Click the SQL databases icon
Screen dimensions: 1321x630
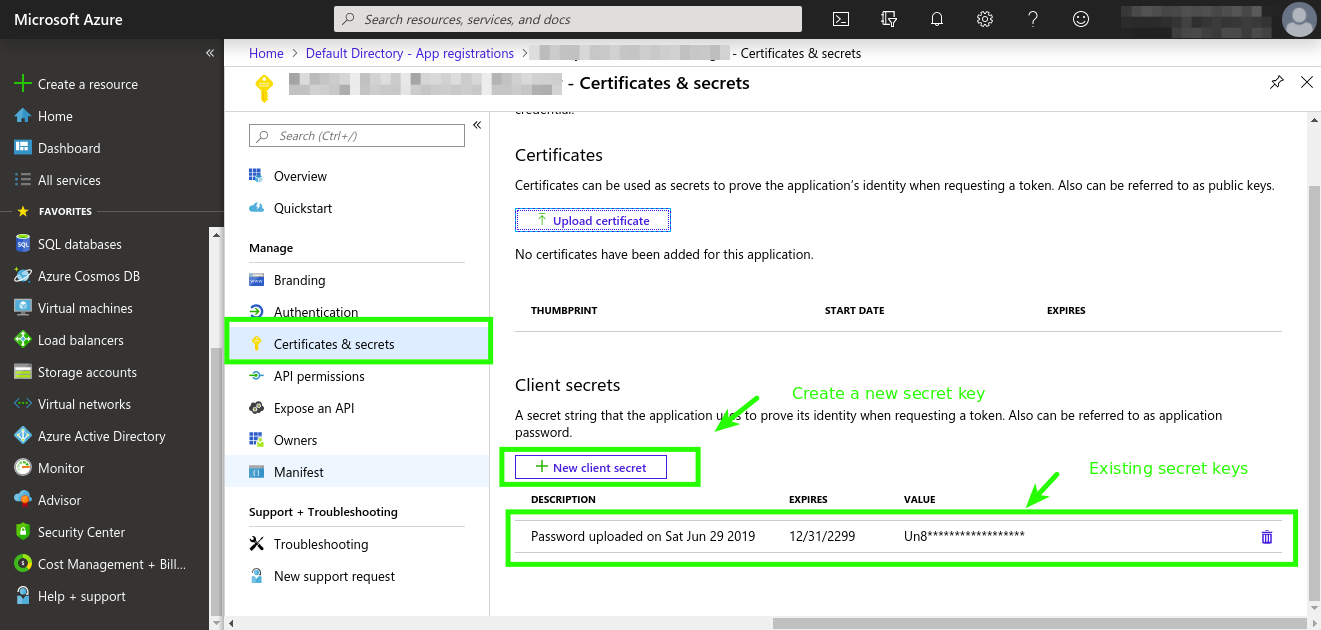pyautogui.click(x=23, y=244)
